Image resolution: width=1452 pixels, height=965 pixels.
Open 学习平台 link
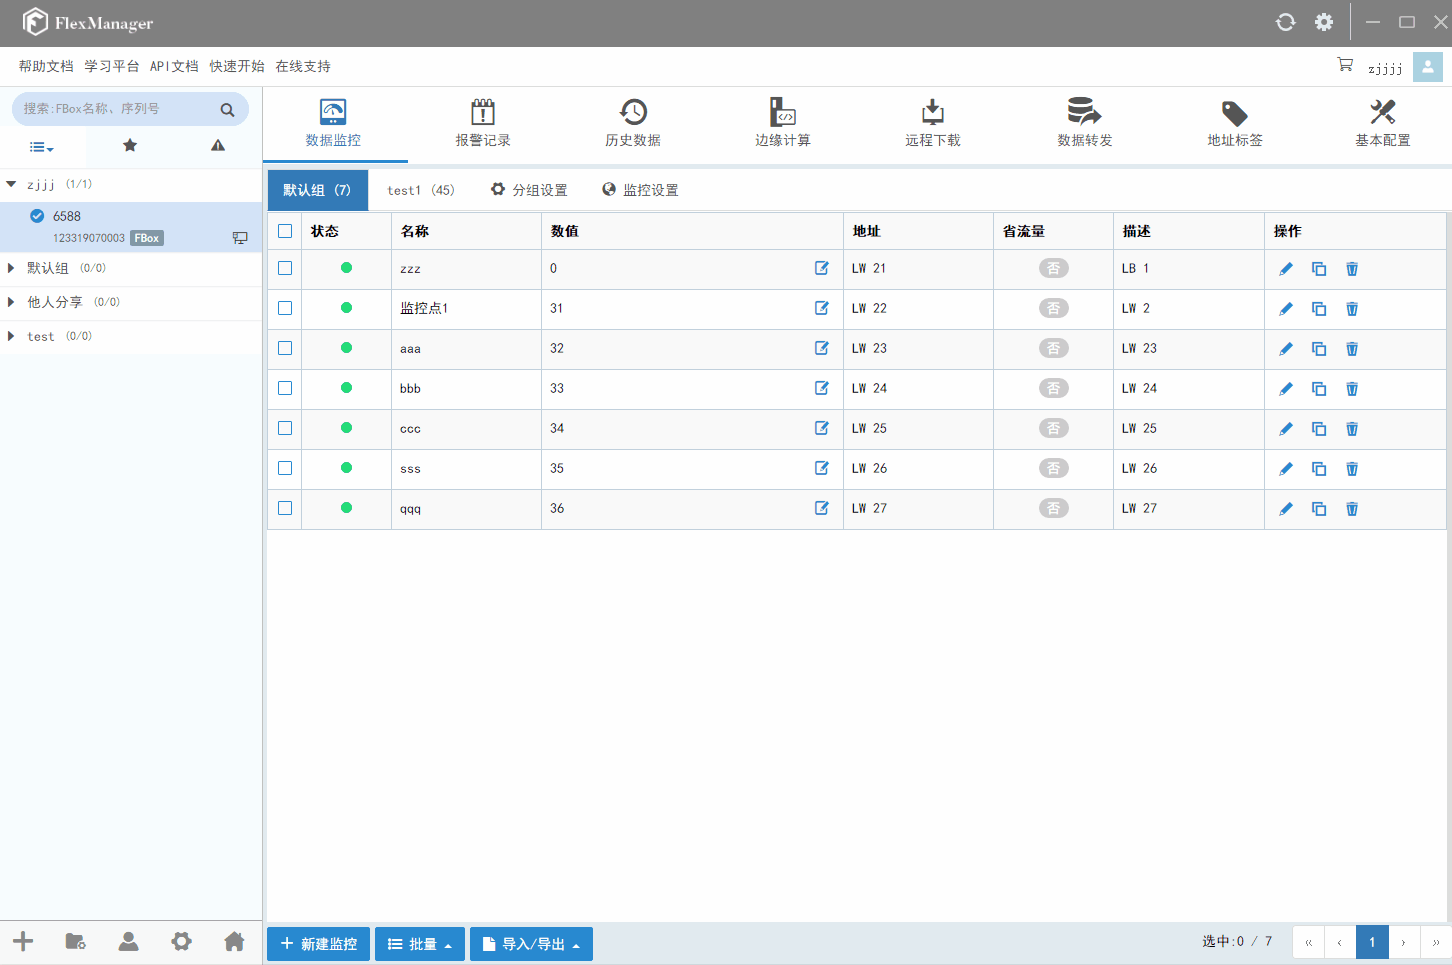tap(112, 66)
